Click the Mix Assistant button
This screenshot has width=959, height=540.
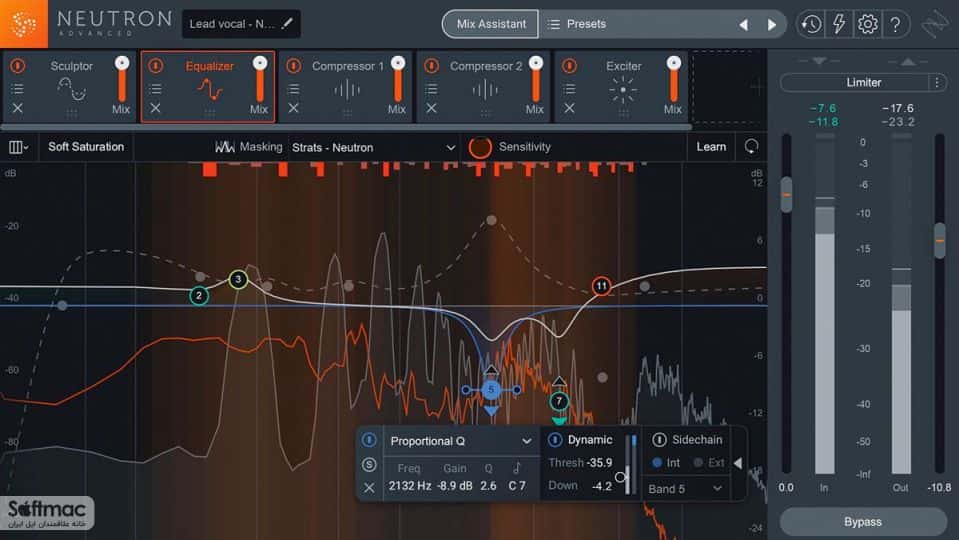pyautogui.click(x=491, y=24)
